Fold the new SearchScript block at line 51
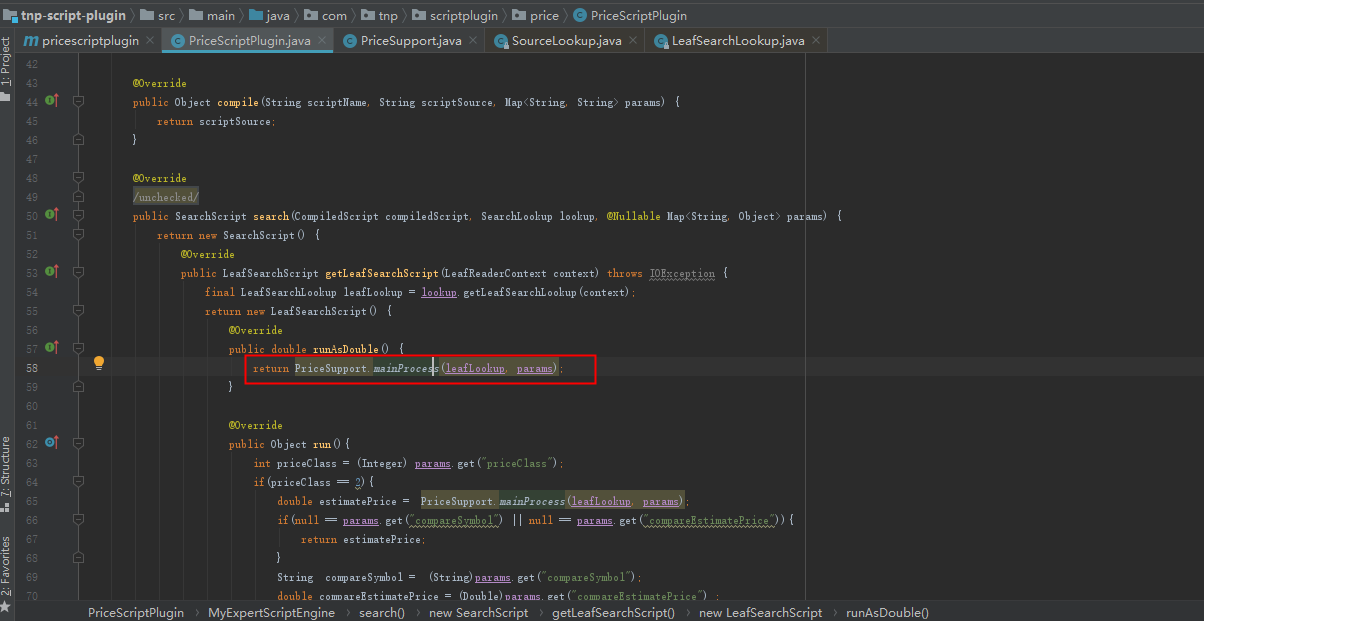This screenshot has height=621, width=1345. click(x=79, y=234)
